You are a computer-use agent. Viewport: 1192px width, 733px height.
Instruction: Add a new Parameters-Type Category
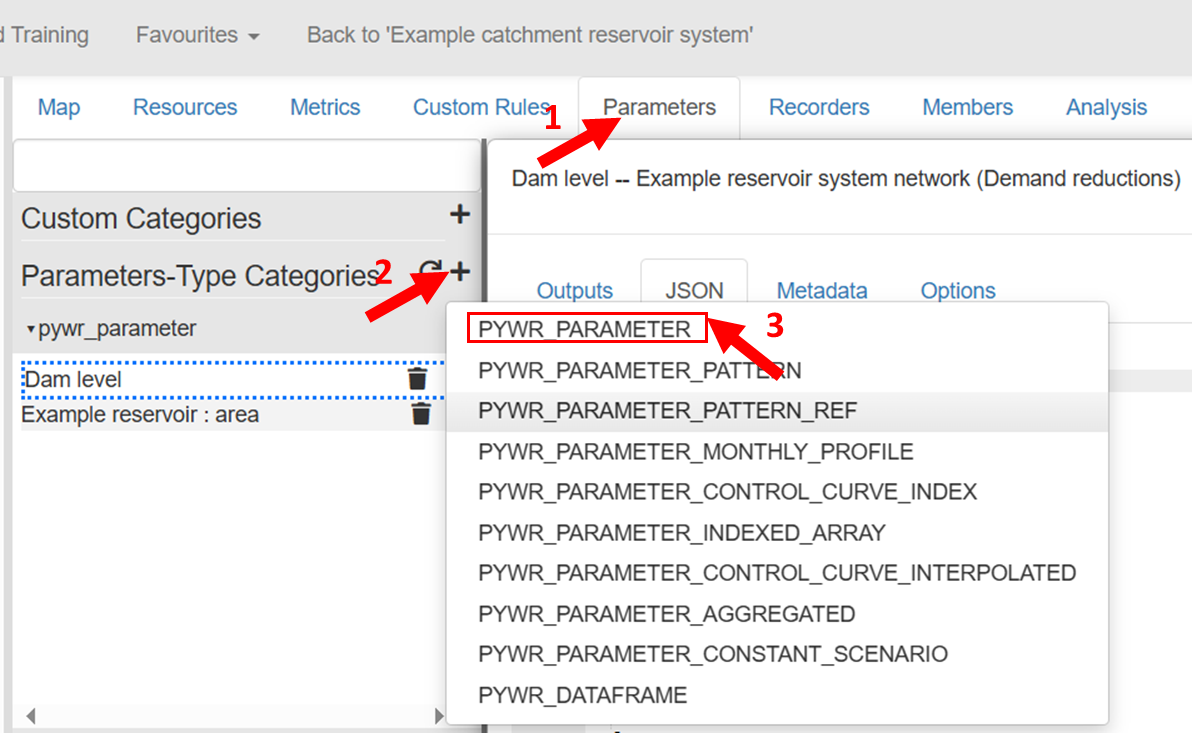461,271
